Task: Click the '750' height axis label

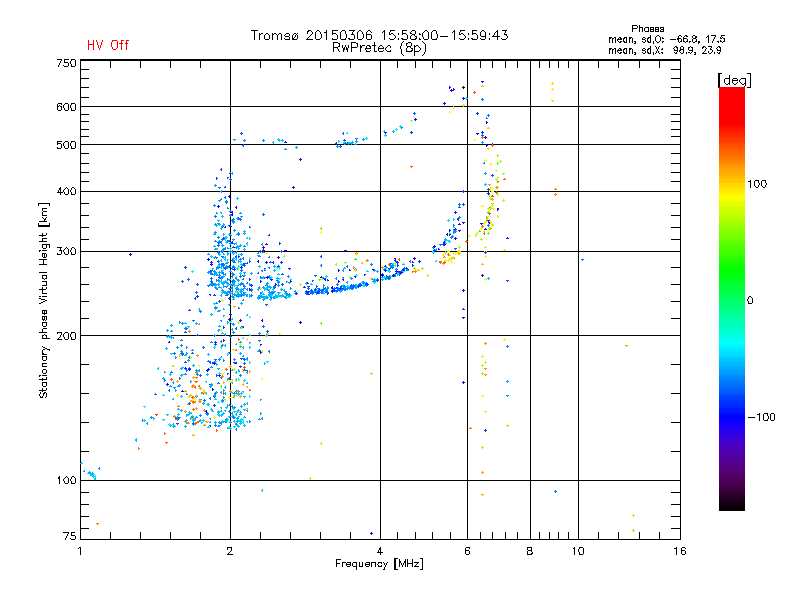Action: pyautogui.click(x=66, y=63)
